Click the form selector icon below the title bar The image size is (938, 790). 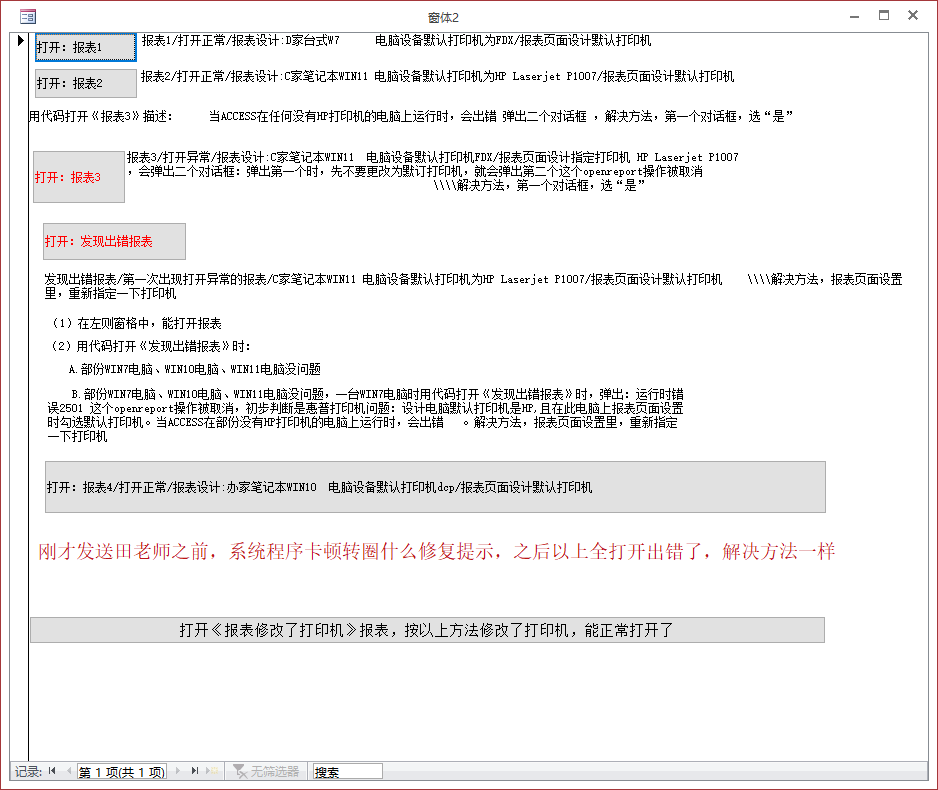(x=28, y=16)
